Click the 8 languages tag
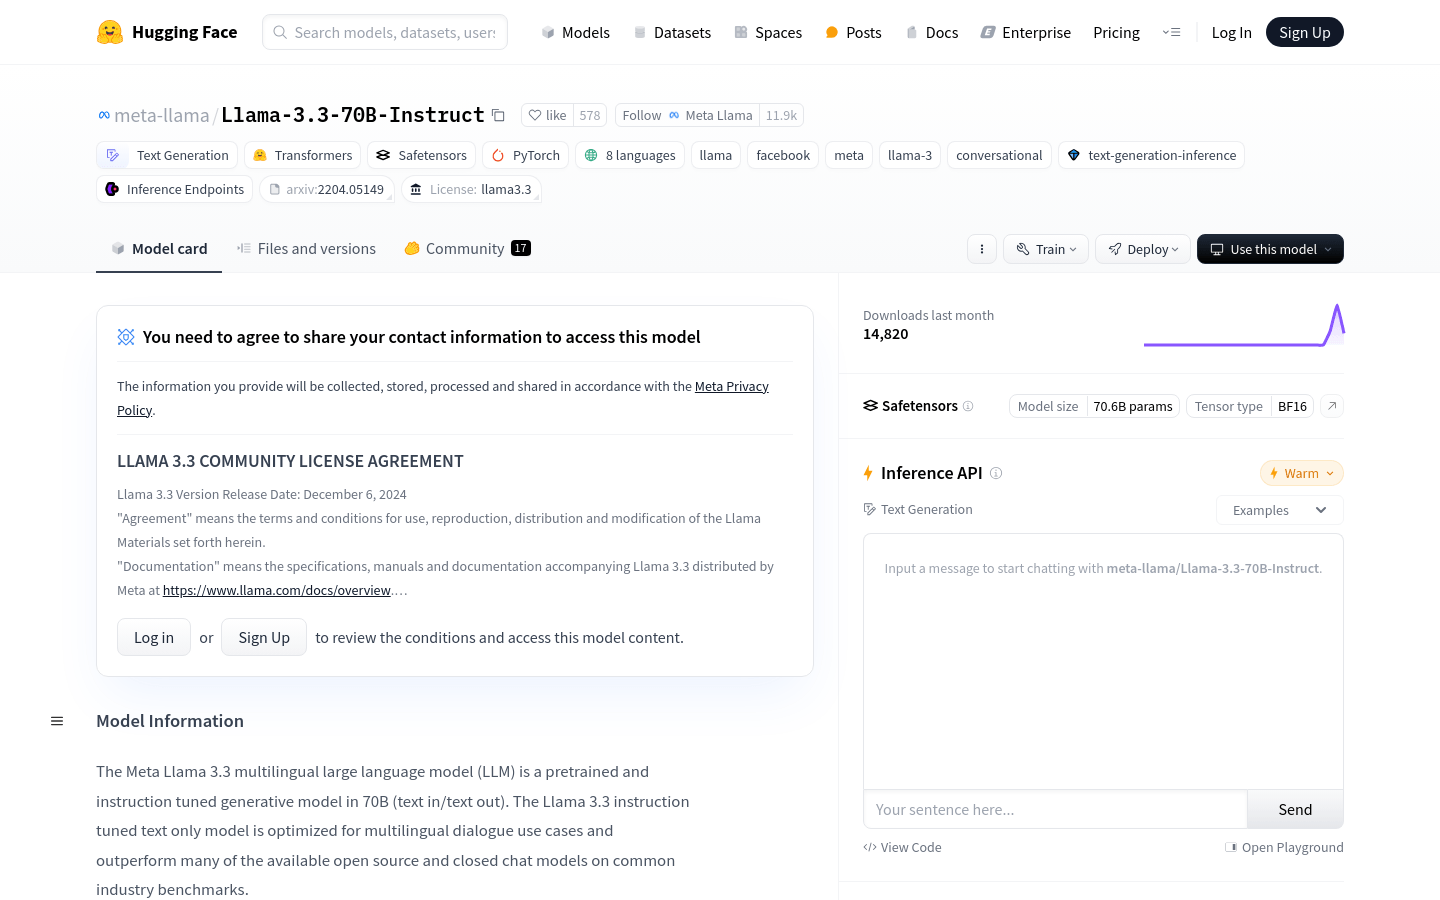 pos(630,155)
